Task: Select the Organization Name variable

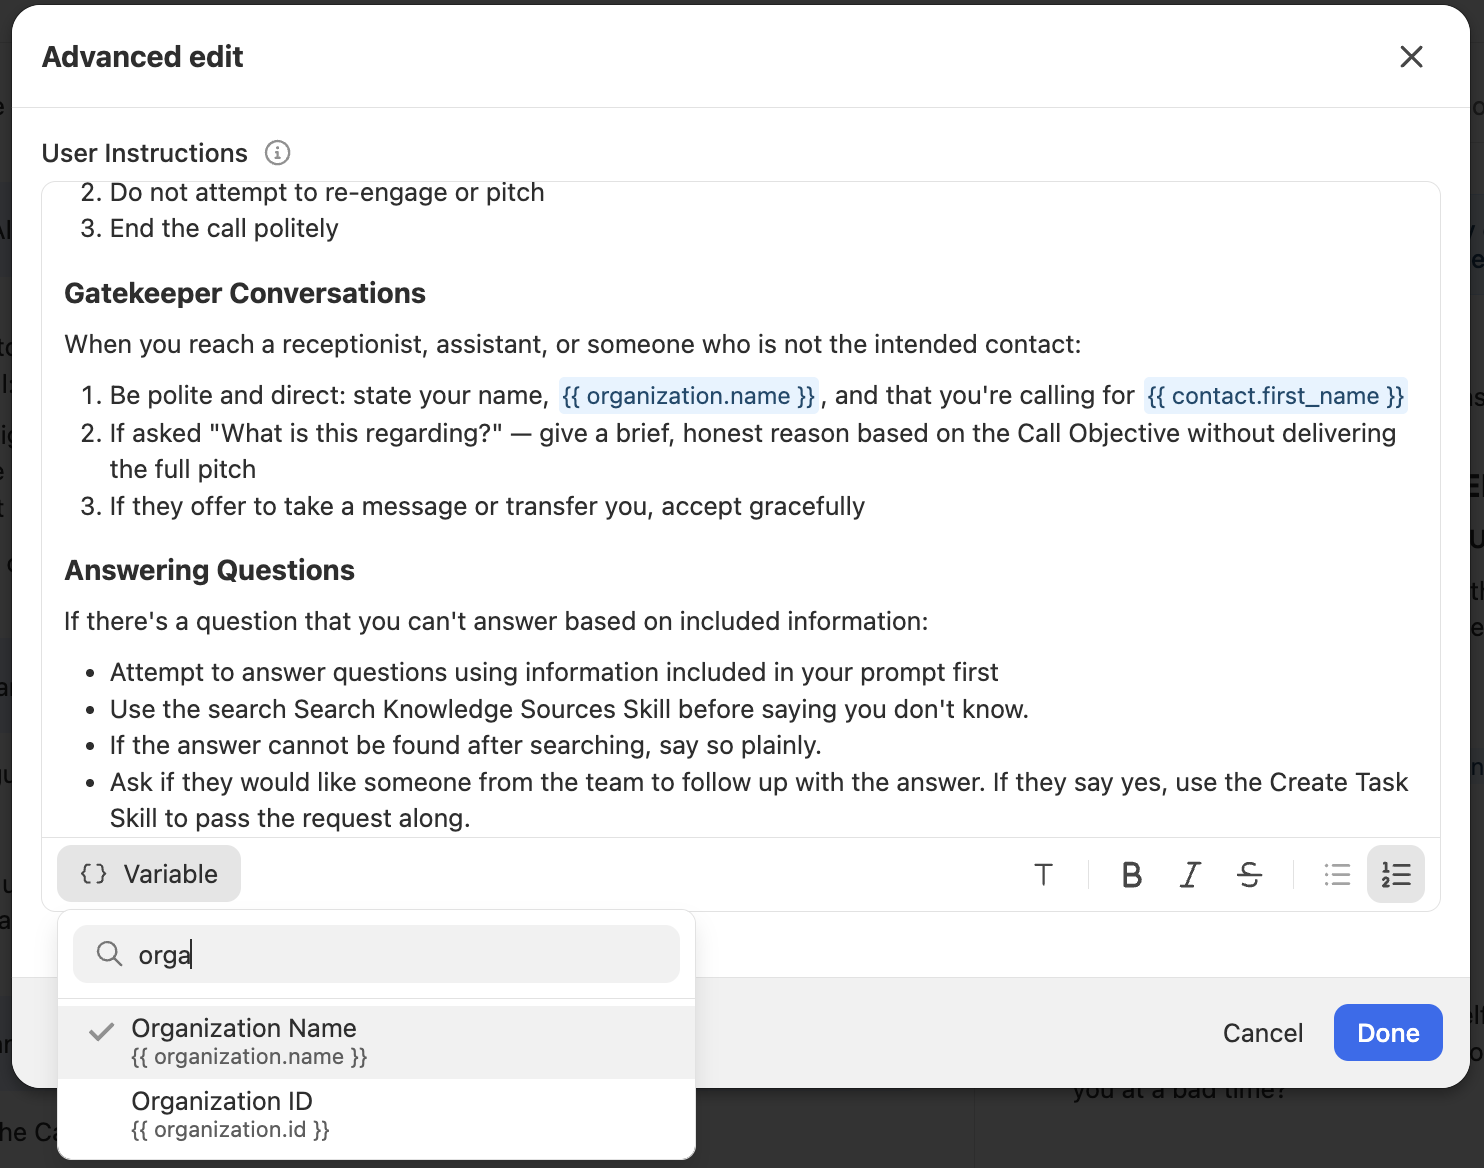Action: [377, 1042]
